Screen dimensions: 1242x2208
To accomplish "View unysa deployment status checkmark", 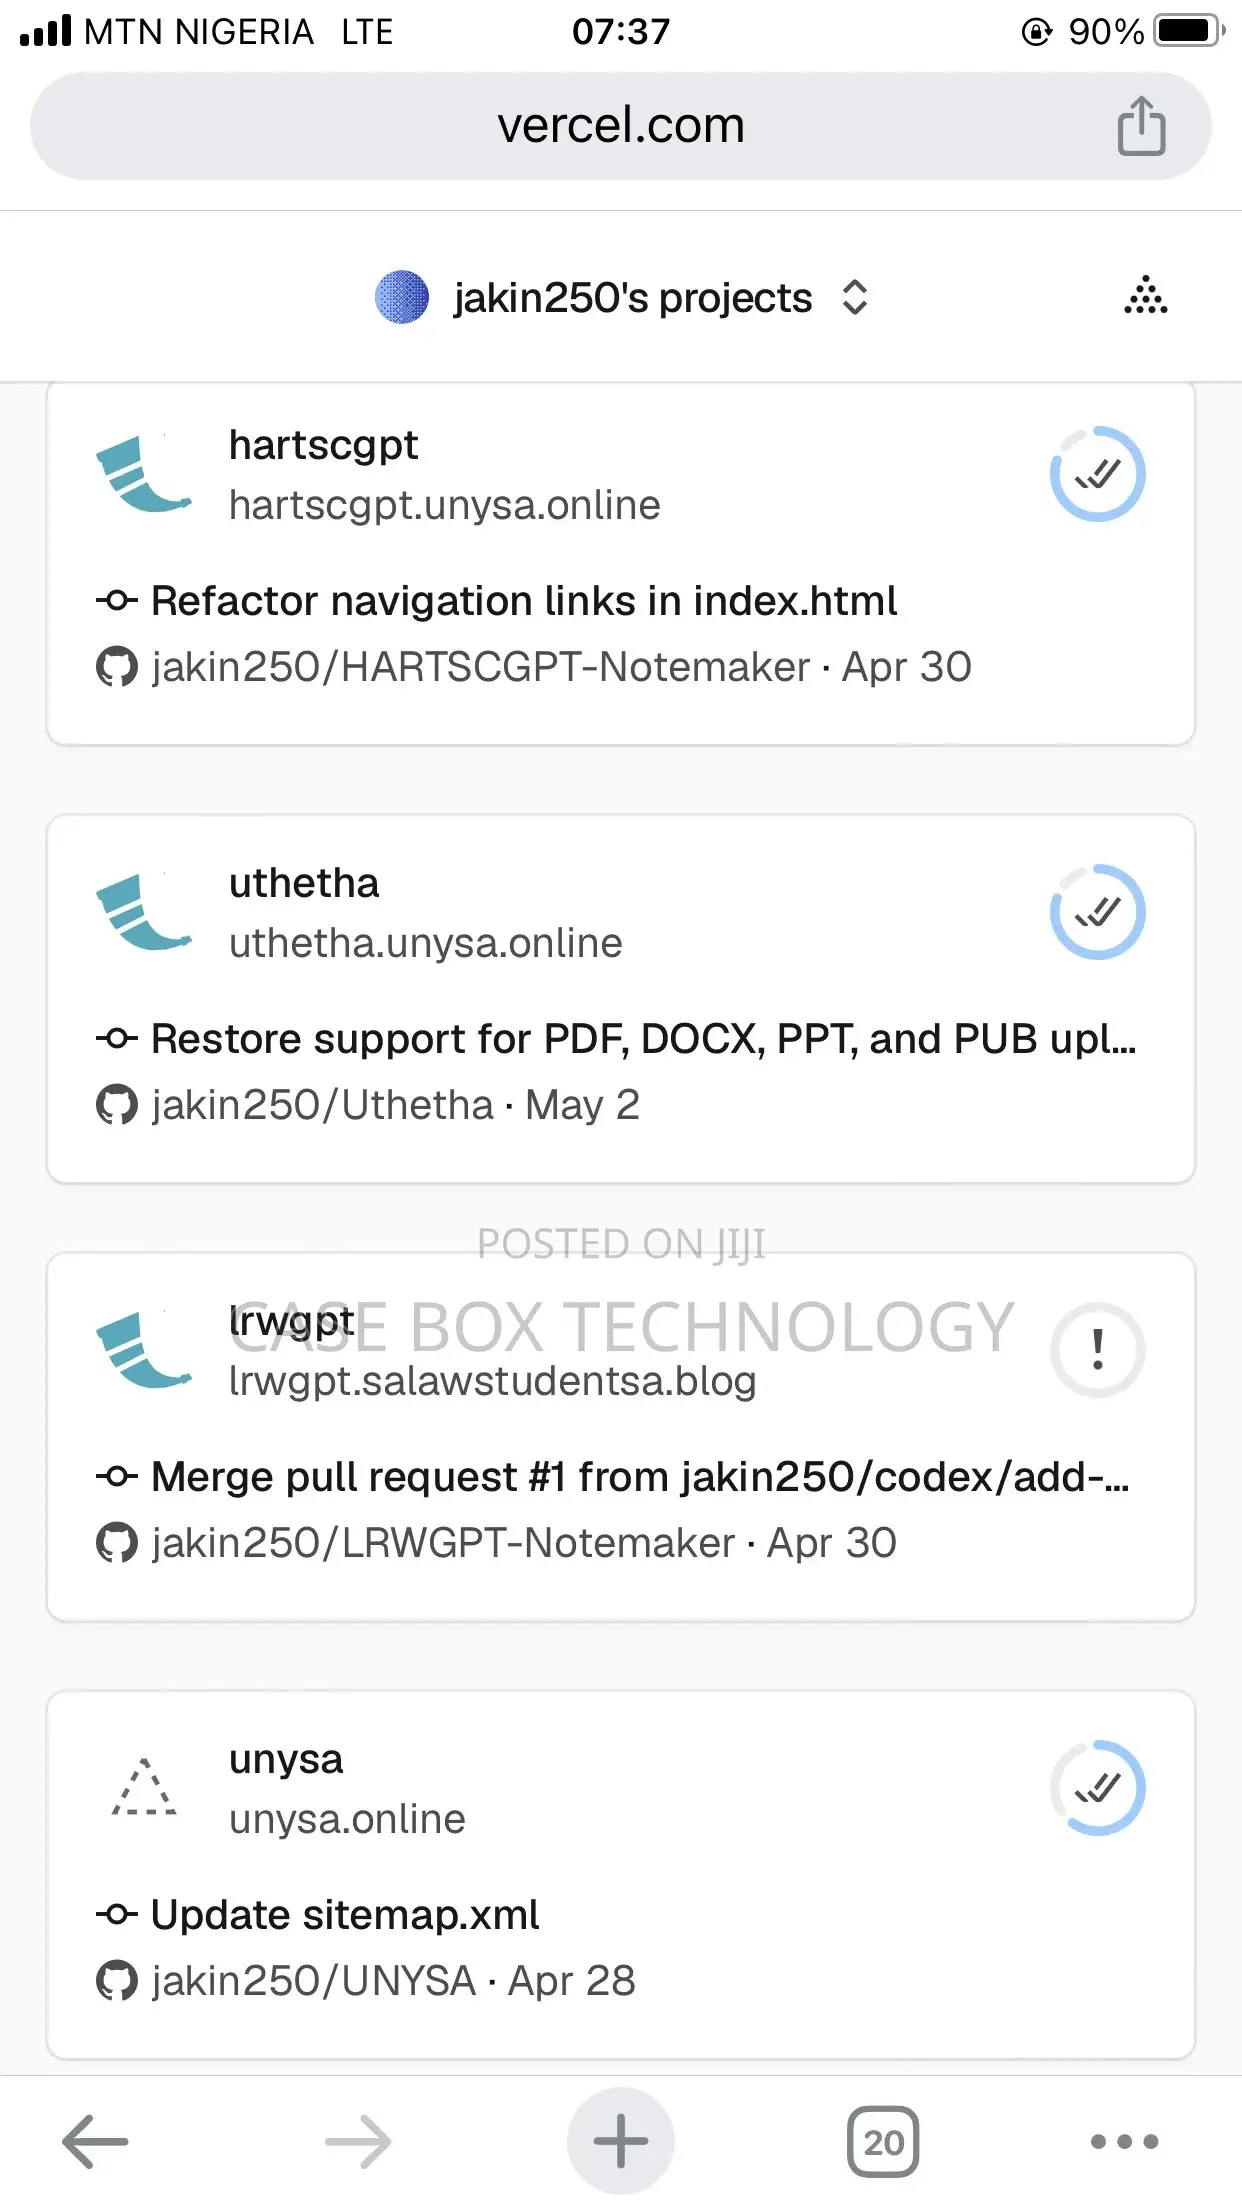I will [1097, 1788].
